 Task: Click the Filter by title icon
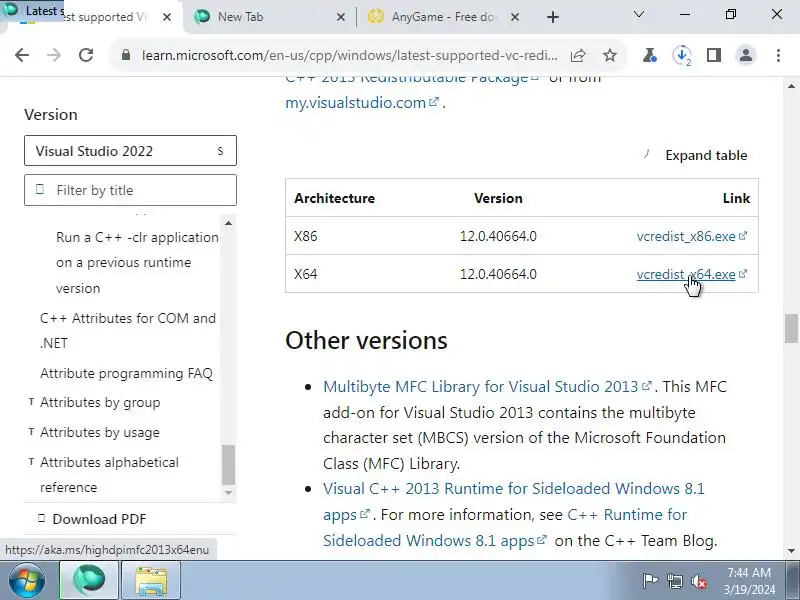pyautogui.click(x=40, y=189)
